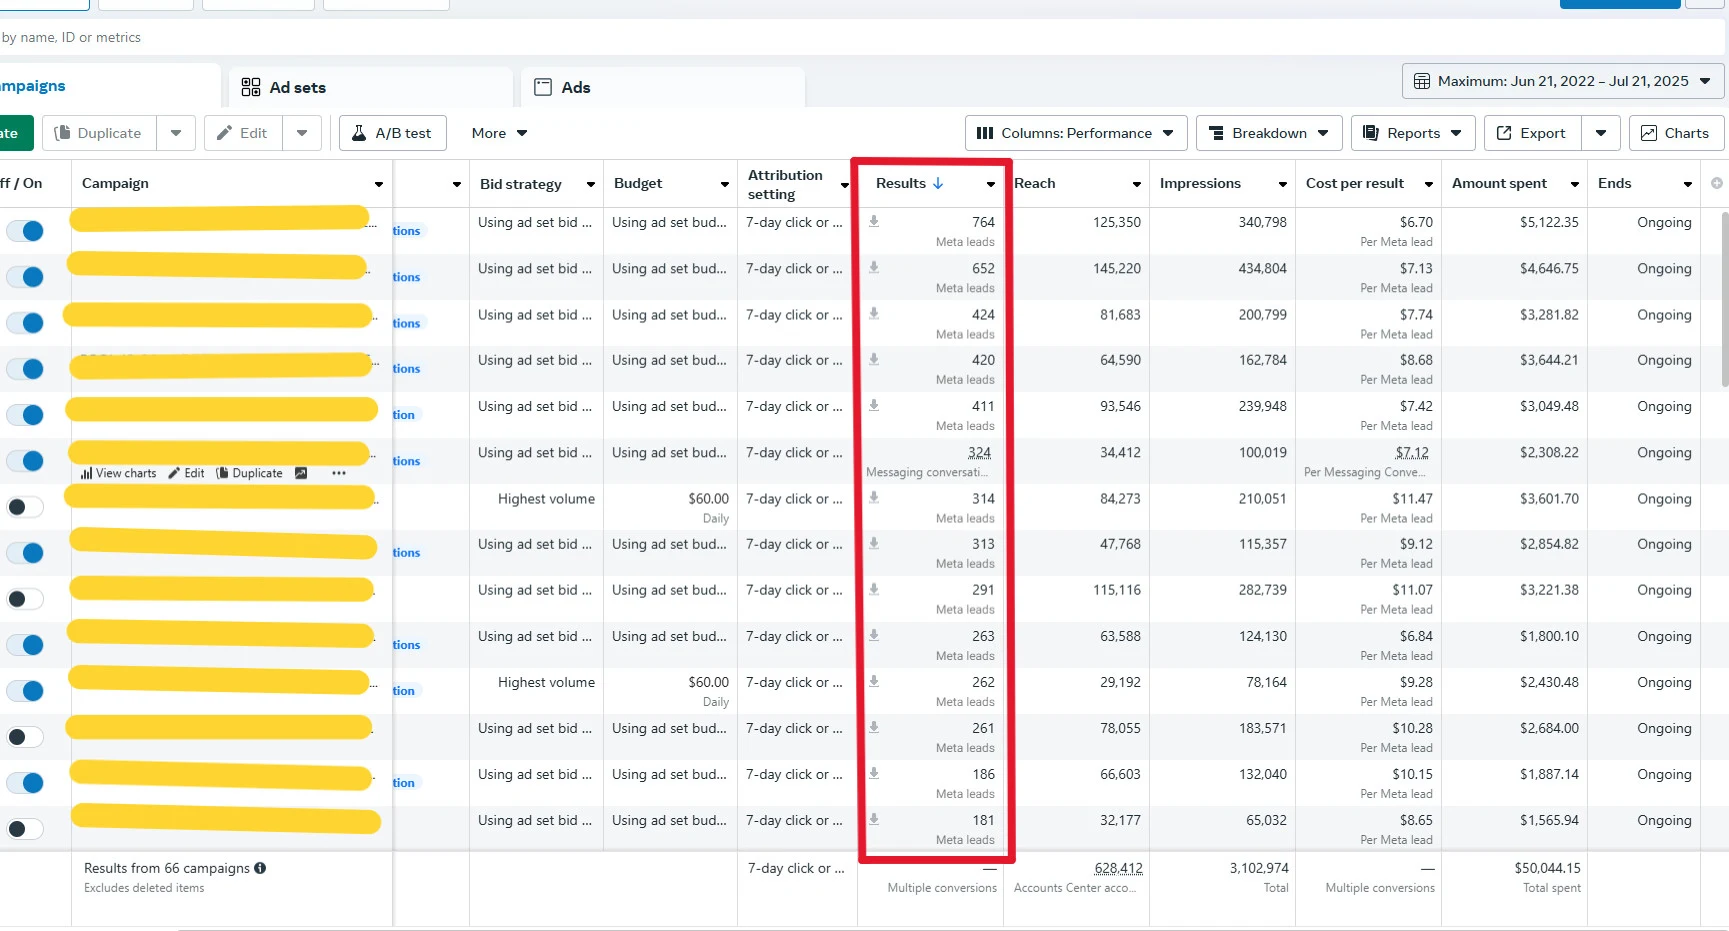Toggle on the last campaign row switch
The image size is (1729, 931).
tap(25, 829)
